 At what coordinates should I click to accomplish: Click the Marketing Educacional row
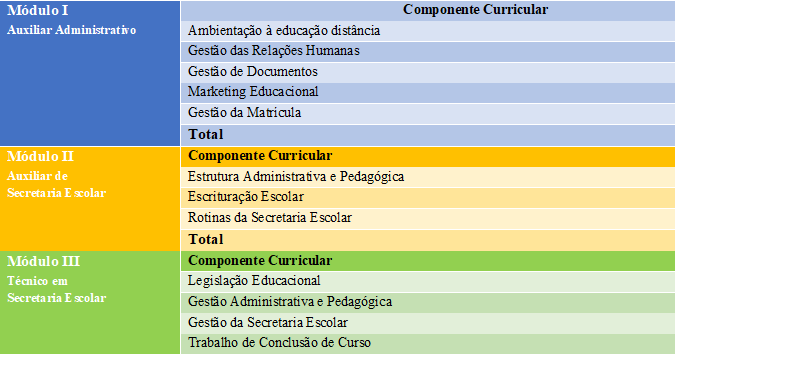[428, 93]
